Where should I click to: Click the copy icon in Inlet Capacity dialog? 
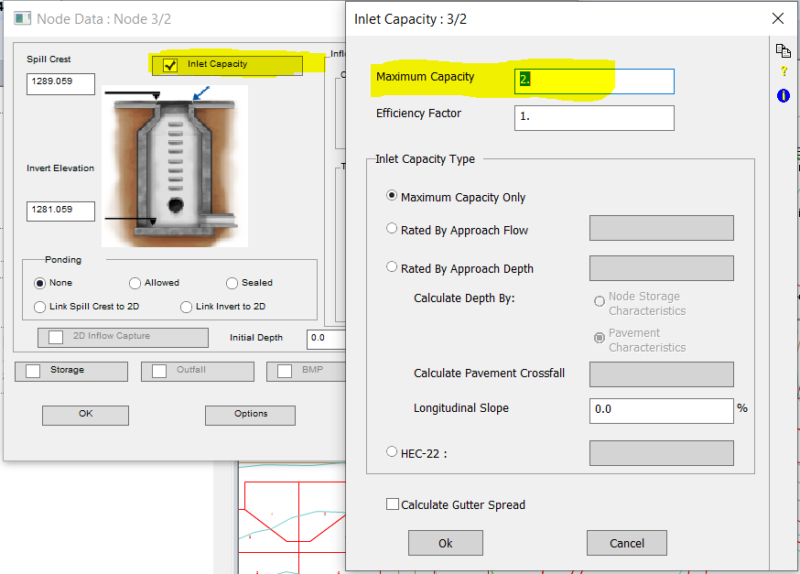pos(783,51)
